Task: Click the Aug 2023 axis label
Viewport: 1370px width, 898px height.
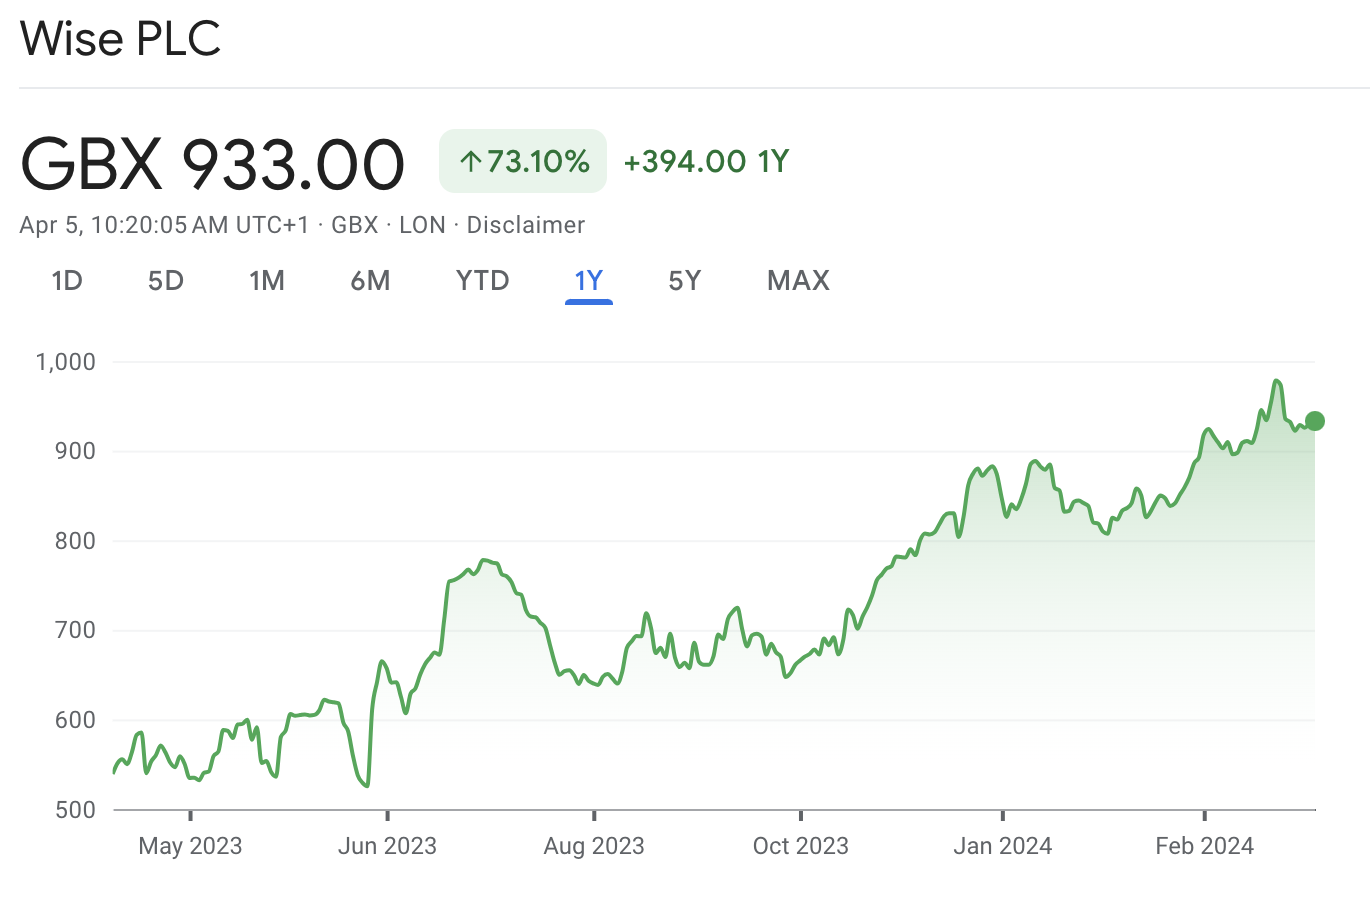Action: click(x=594, y=846)
